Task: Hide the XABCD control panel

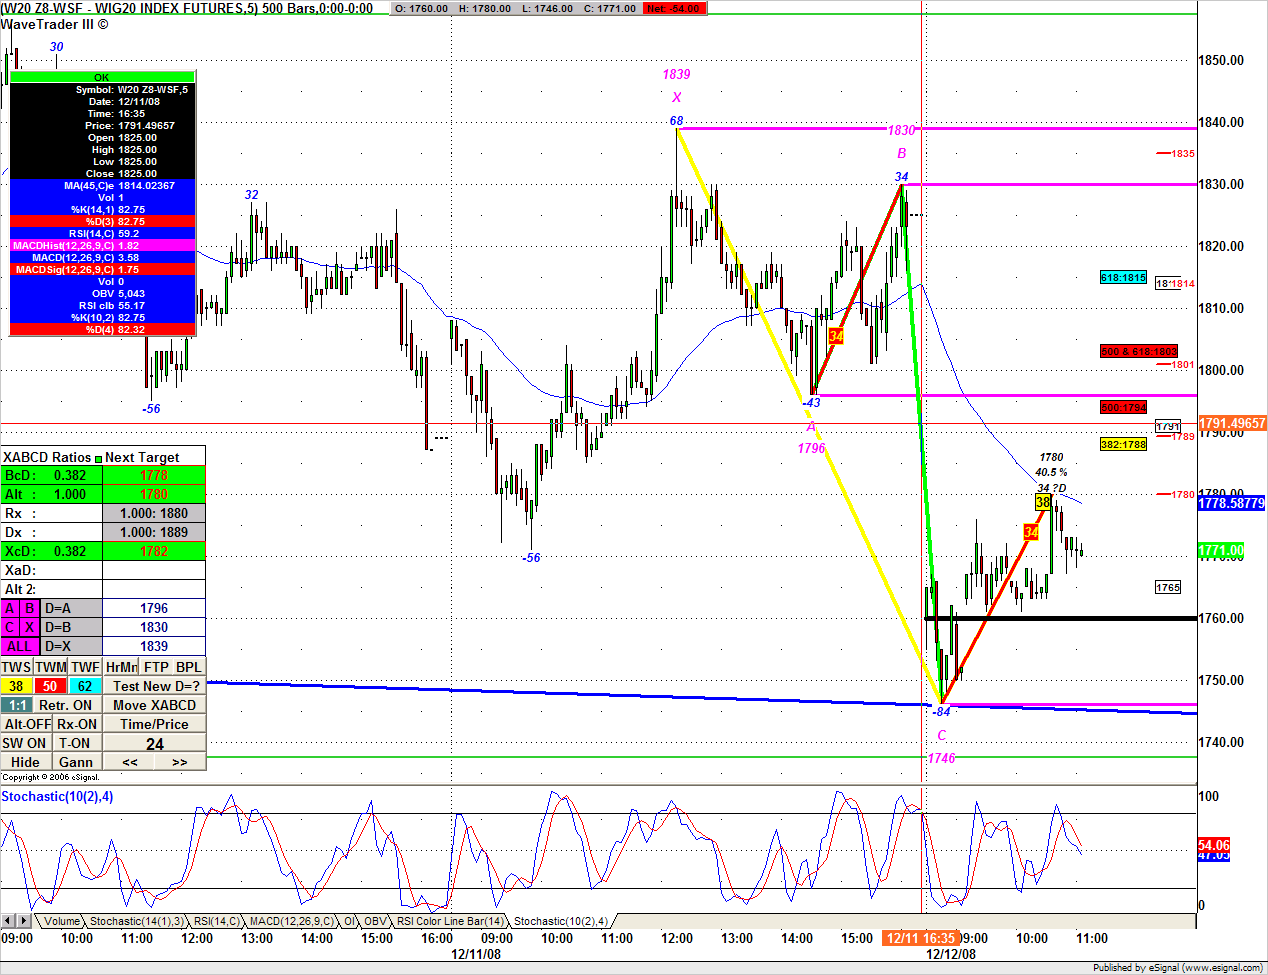Action: point(25,762)
